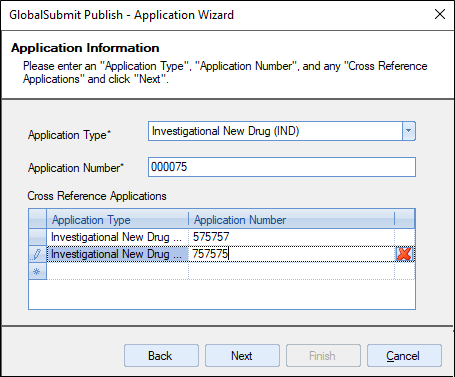The height and width of the screenshot is (377, 455).
Task: Click the empty new-row Application Number cell
Action: click(291, 271)
